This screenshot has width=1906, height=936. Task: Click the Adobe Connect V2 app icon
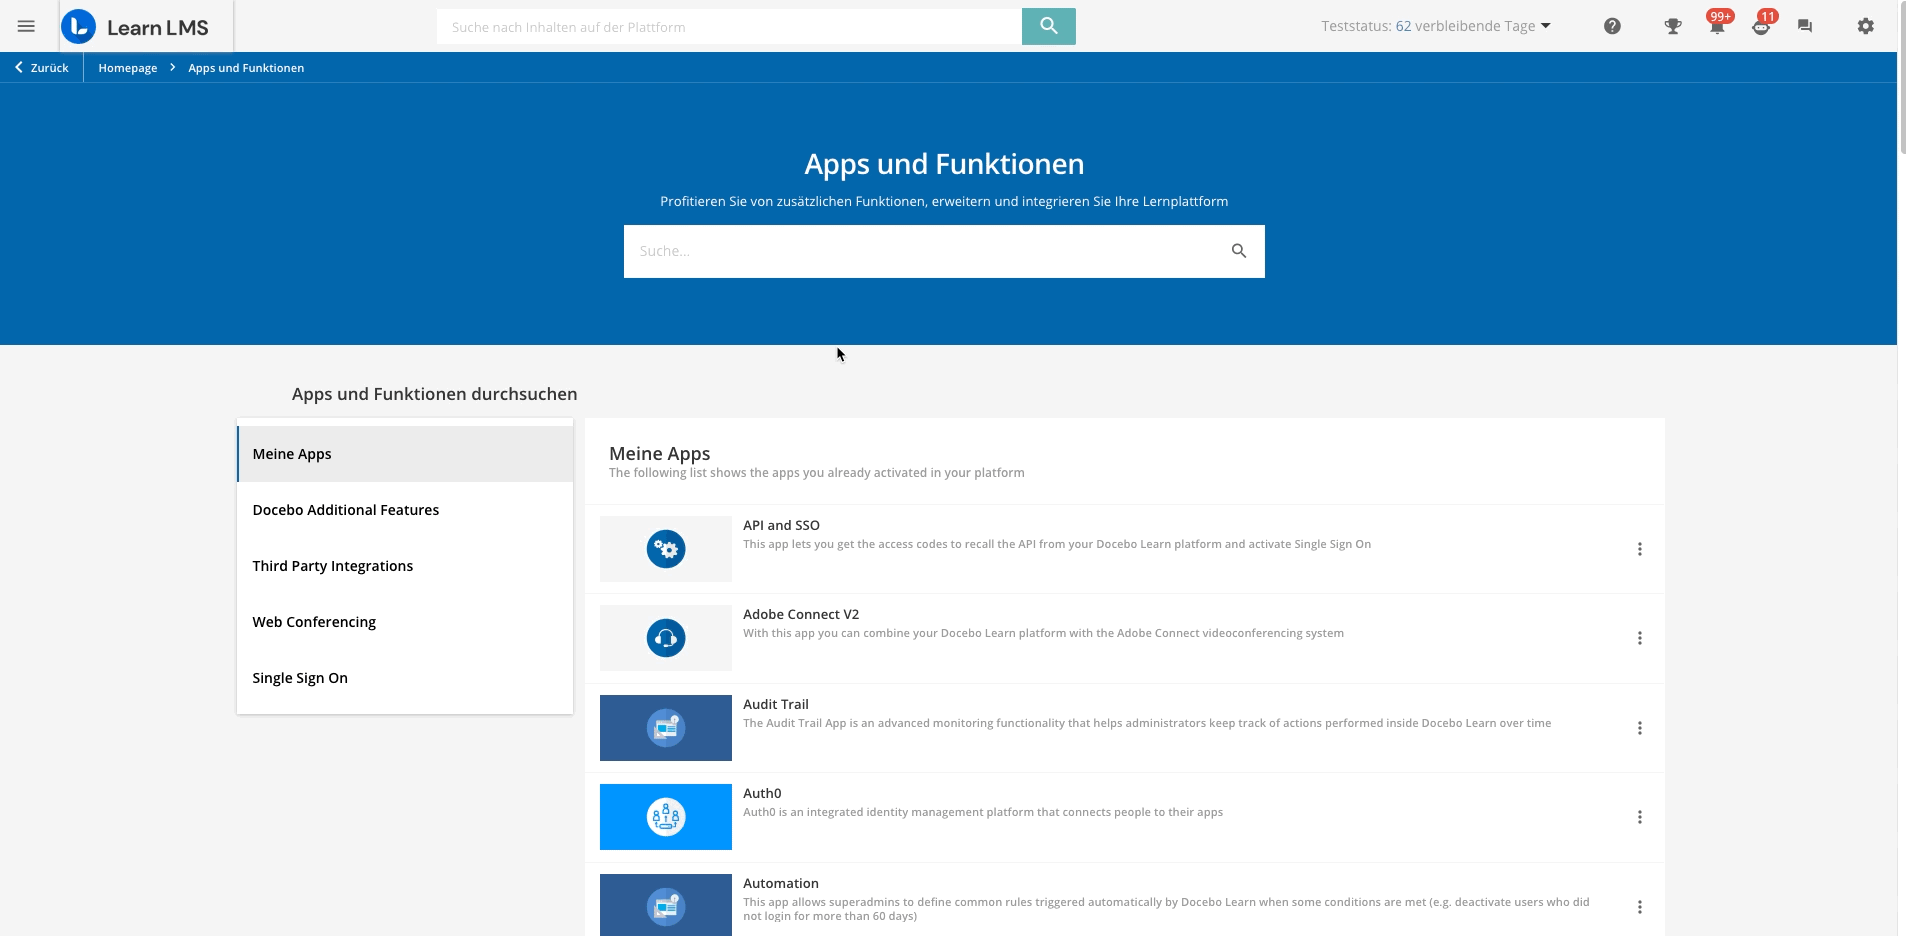click(x=666, y=638)
